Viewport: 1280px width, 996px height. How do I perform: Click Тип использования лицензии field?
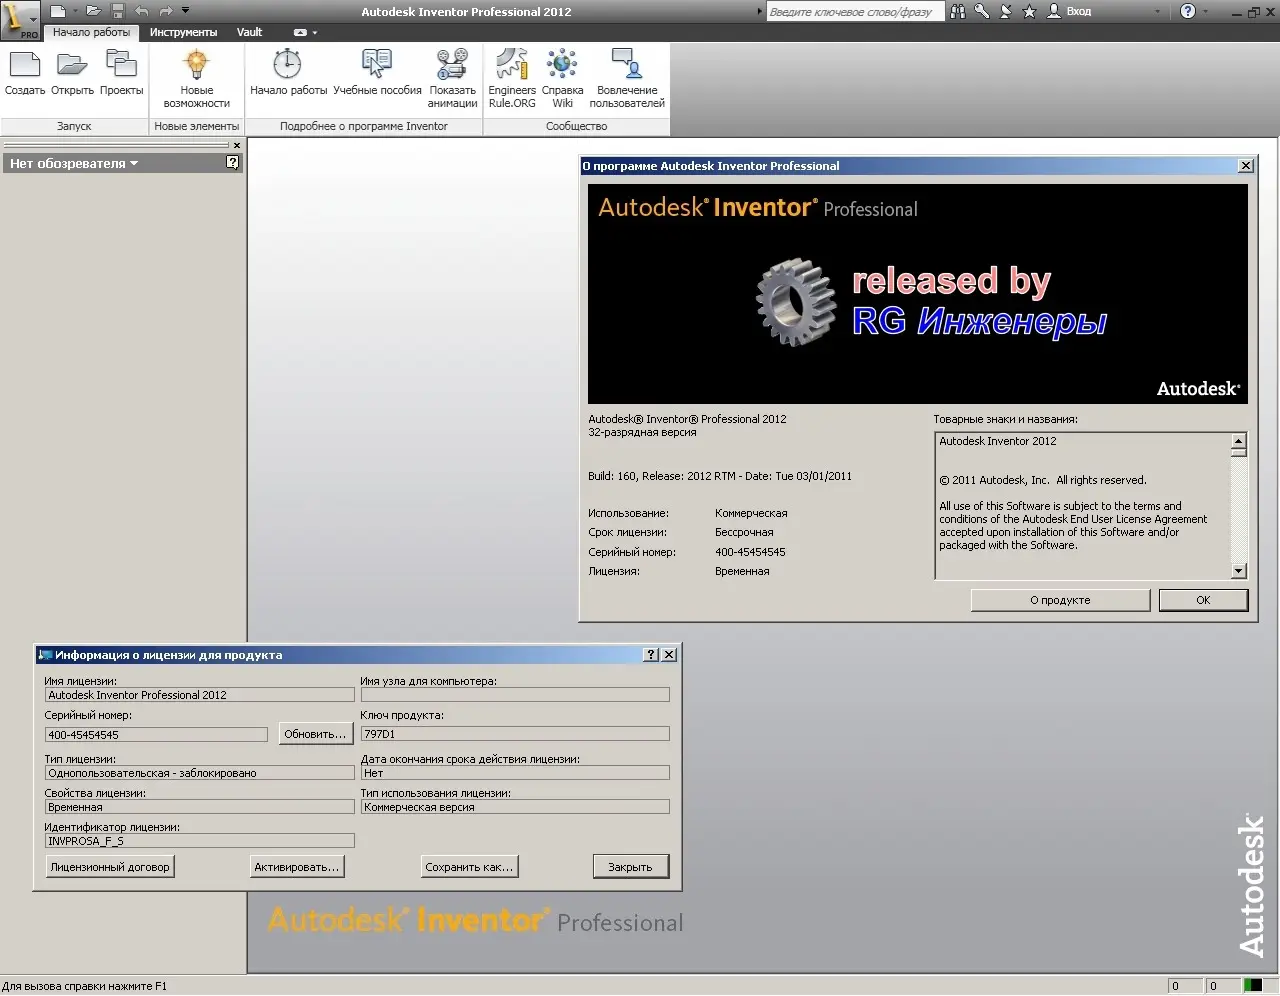click(515, 807)
